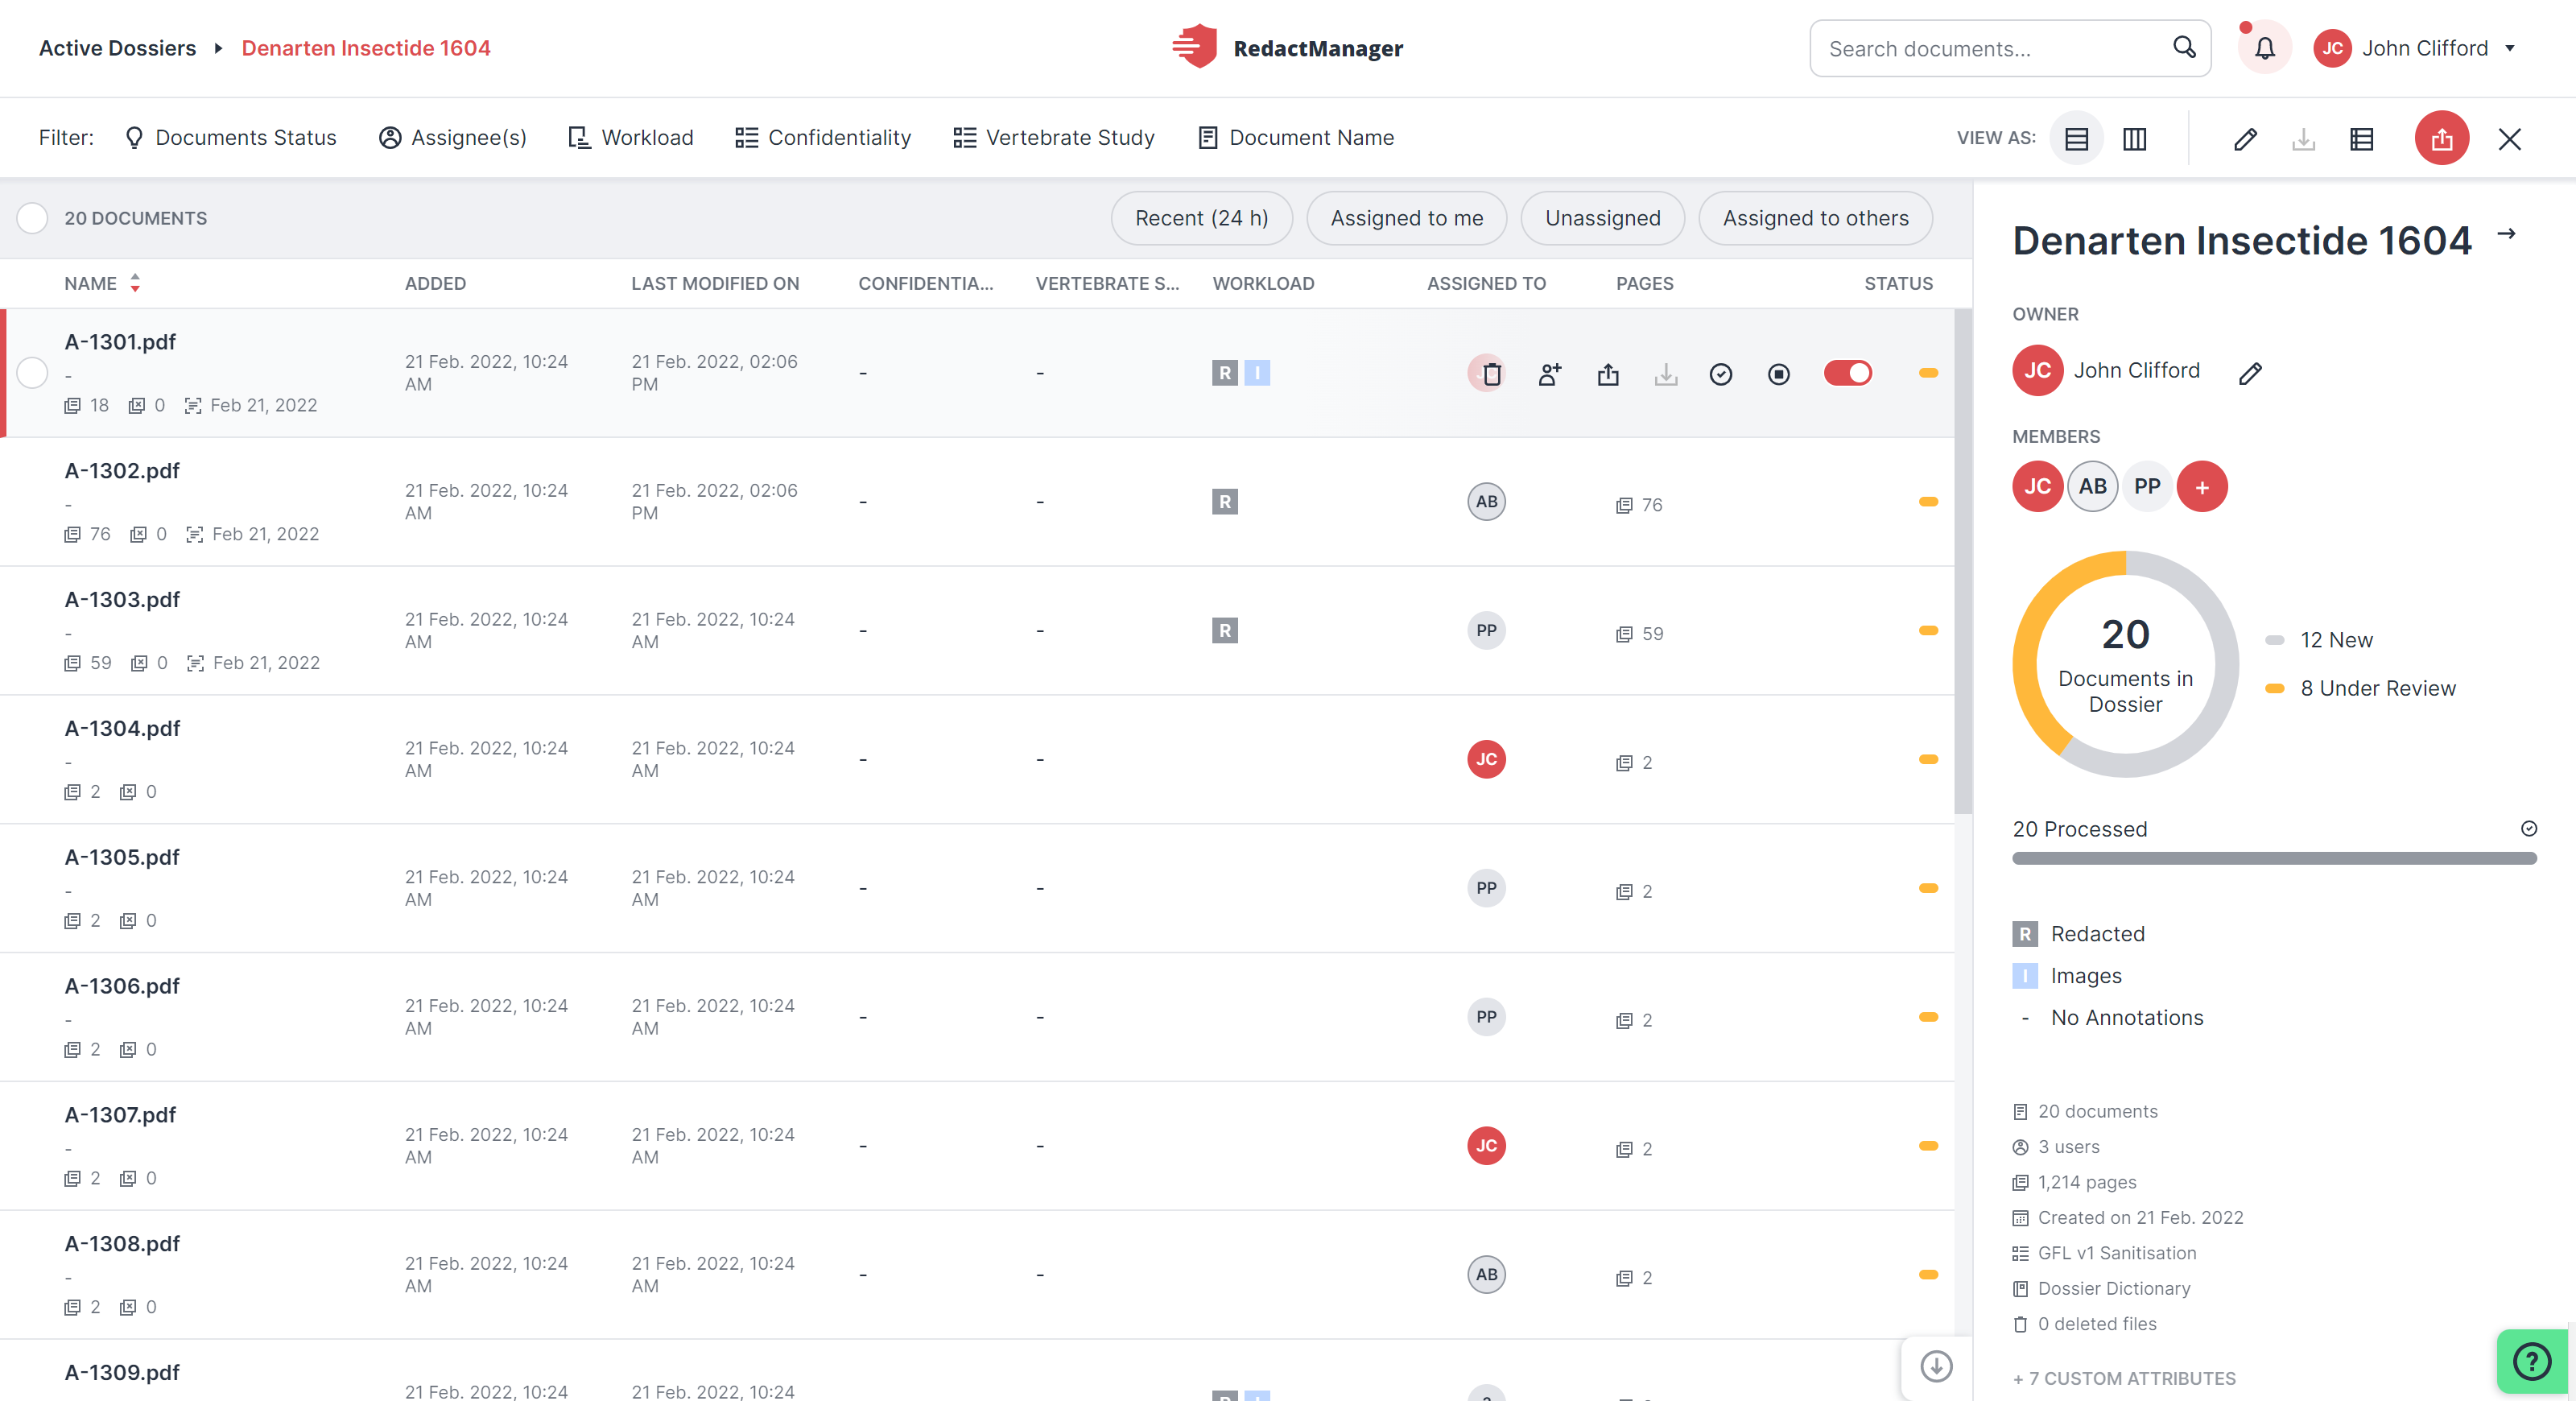The height and width of the screenshot is (1401, 2576).
Task: Assign a user to A-1301.pdf
Action: [1550, 374]
